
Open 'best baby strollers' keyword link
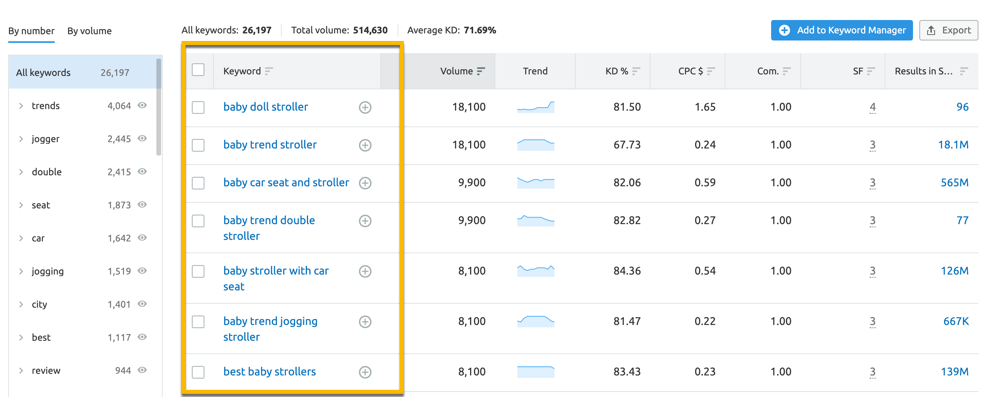270,371
